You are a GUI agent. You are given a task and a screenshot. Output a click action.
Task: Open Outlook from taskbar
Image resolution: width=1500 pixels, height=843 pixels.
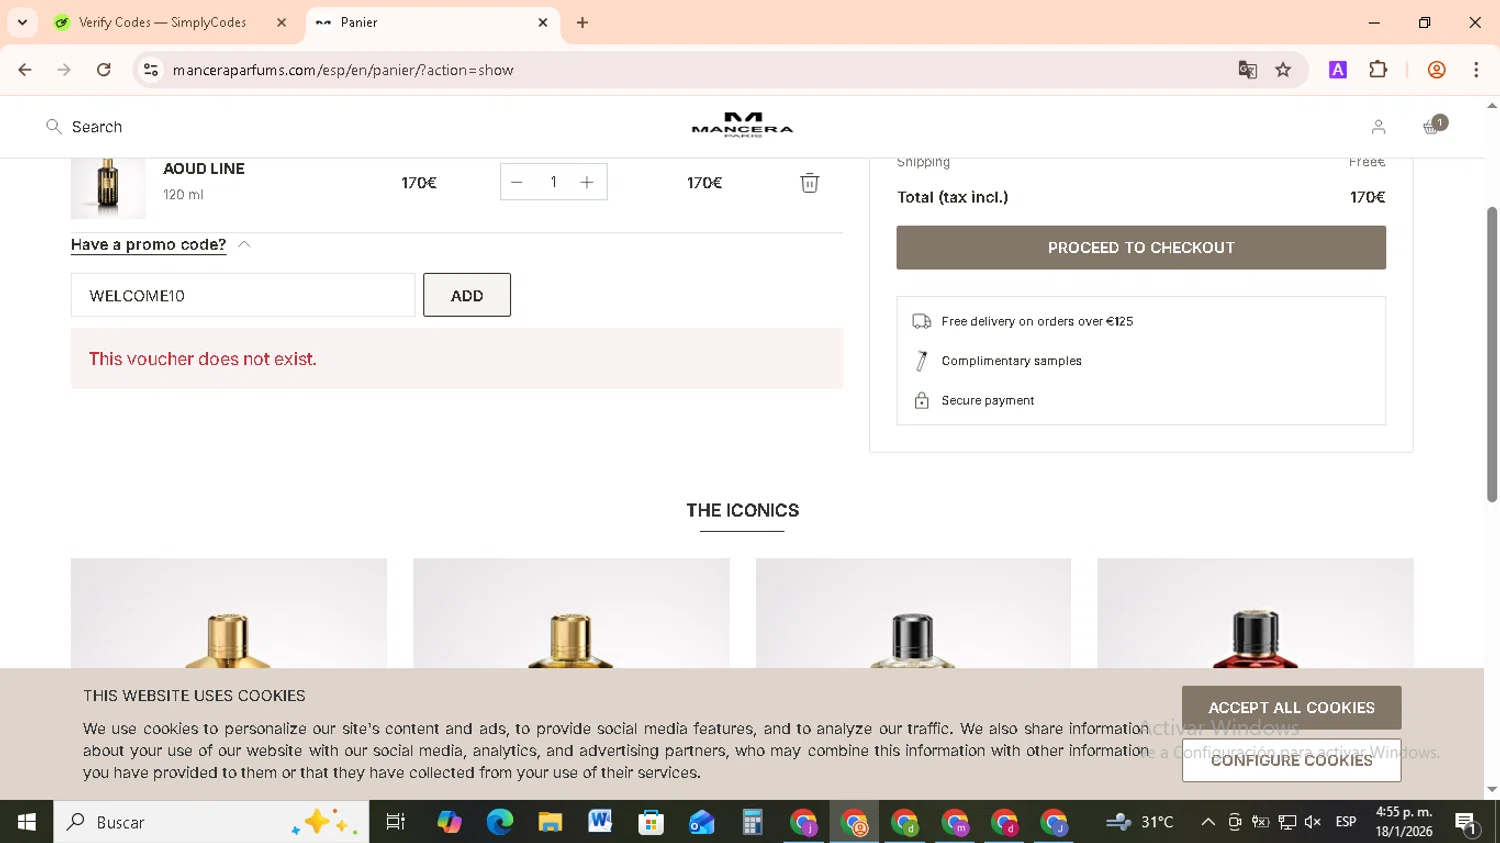[x=701, y=822]
